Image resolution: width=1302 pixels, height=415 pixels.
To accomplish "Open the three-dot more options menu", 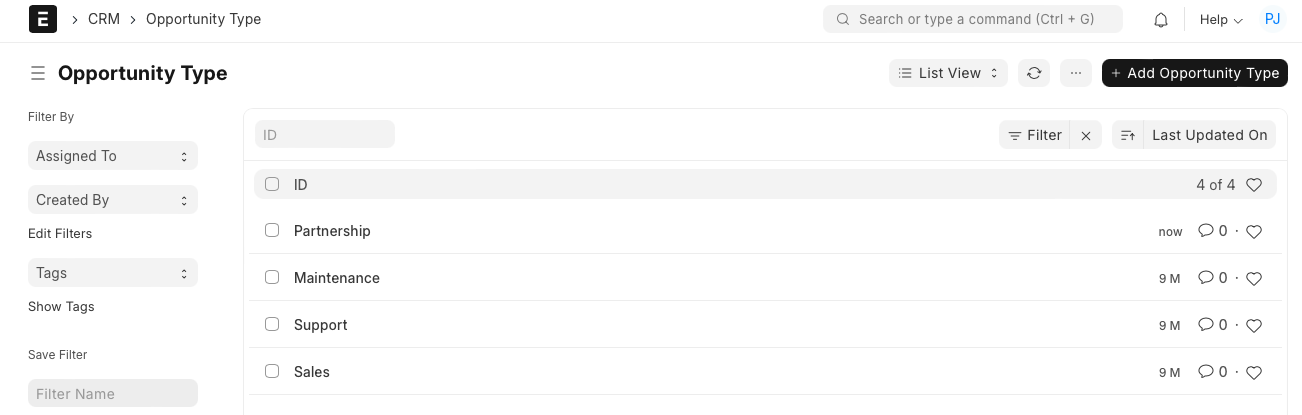I will point(1076,73).
